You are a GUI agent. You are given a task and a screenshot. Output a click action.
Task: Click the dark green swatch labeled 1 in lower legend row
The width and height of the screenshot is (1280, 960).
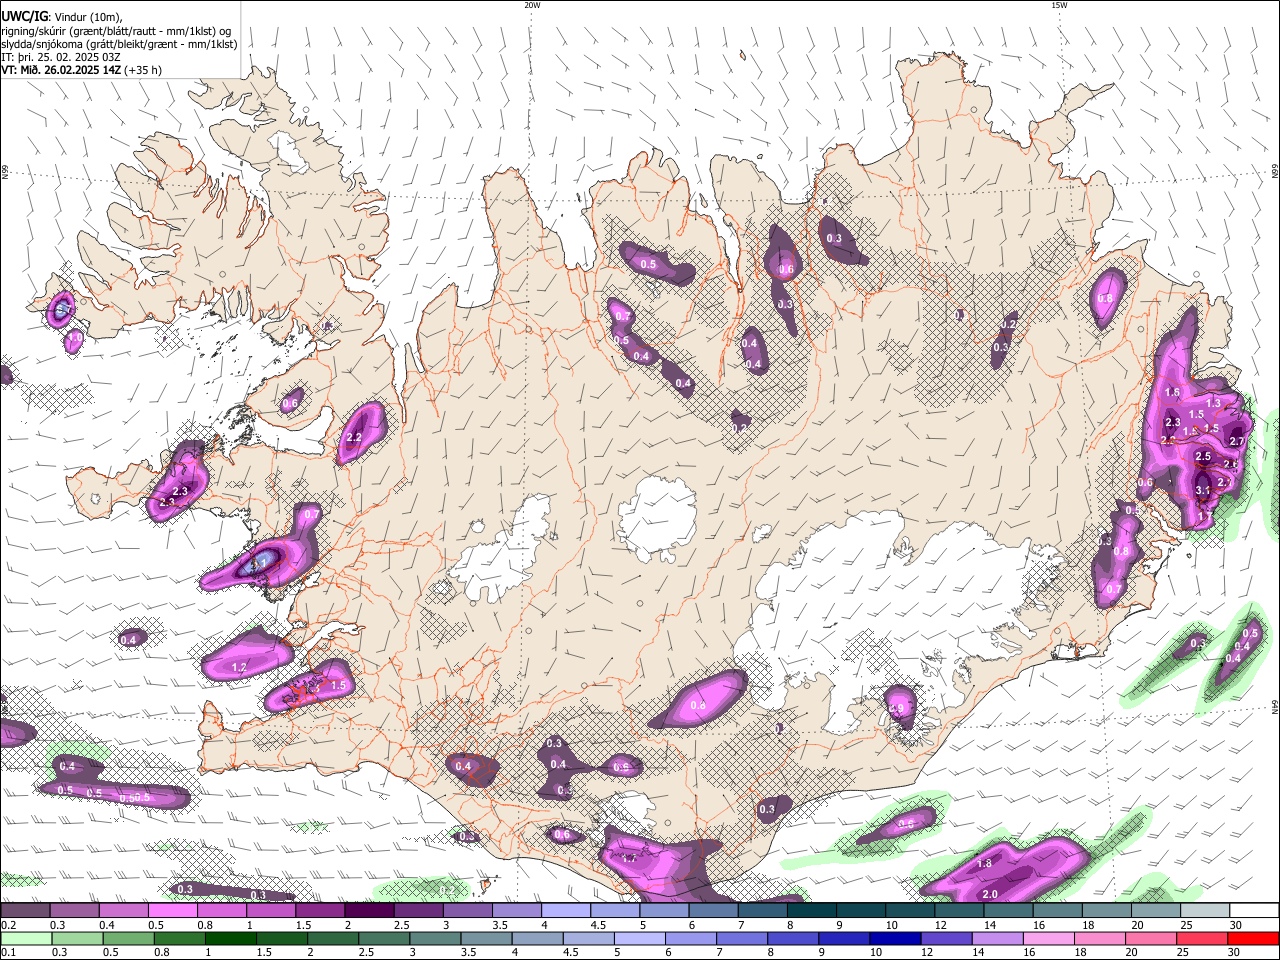230,938
